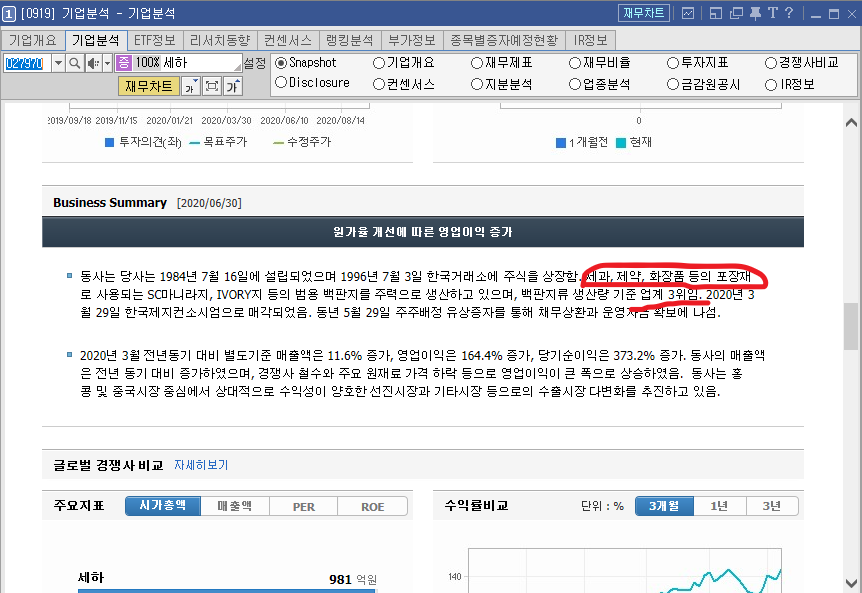Click the vertical scrollbar thumb
The height and width of the screenshot is (593, 862).
coord(851,326)
